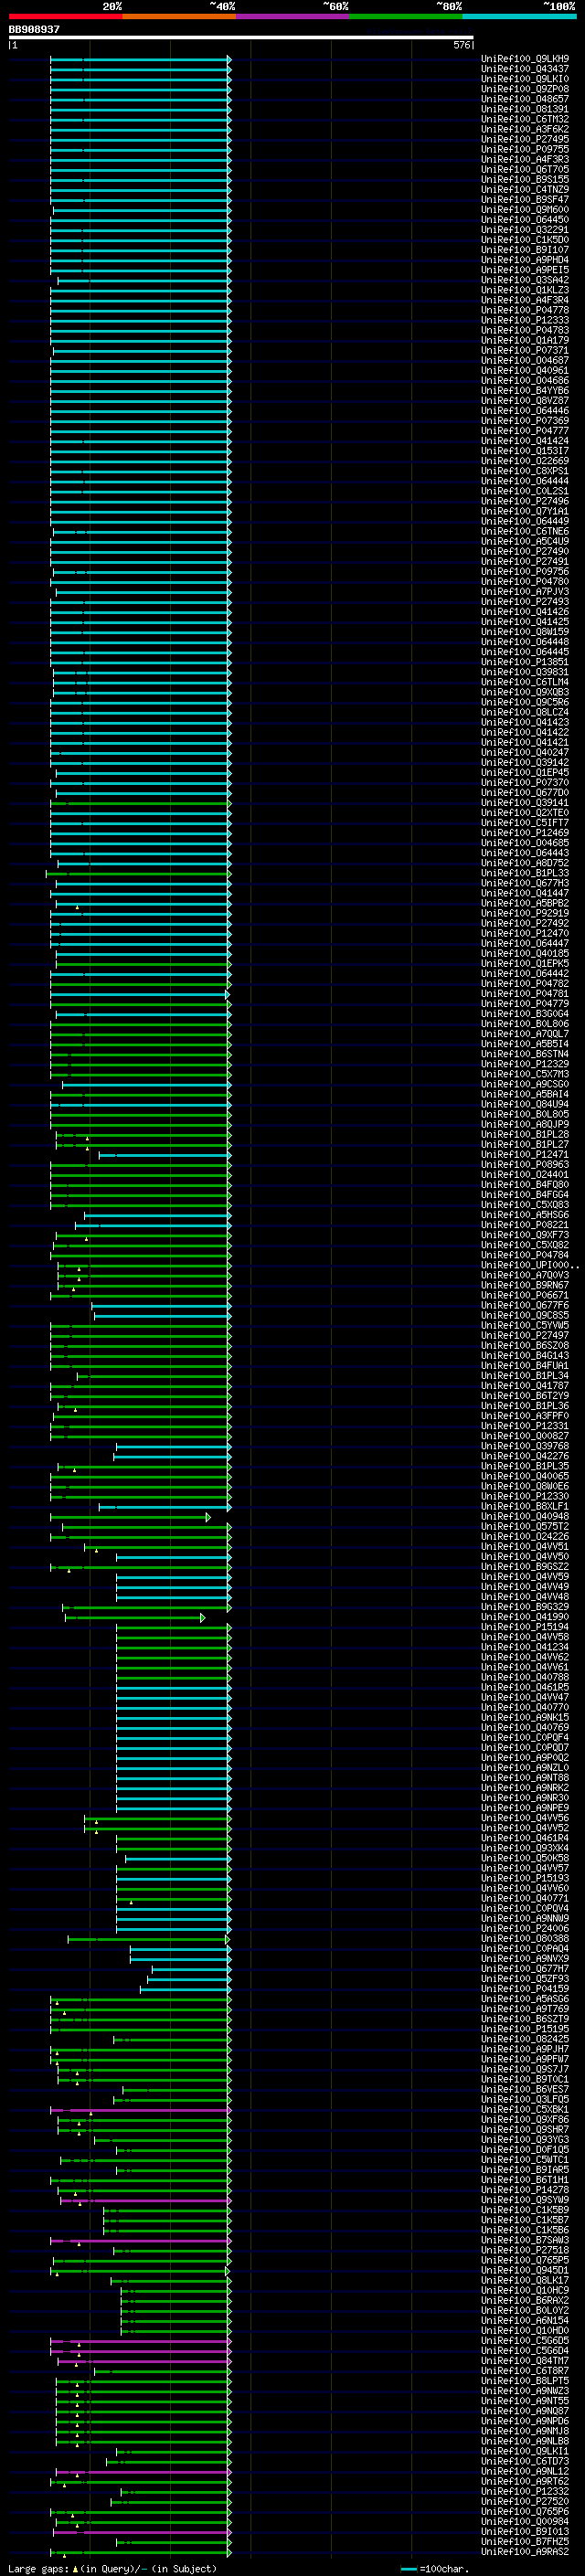Select hit label UniRef100_B9RN67
Image resolution: width=585 pixels, height=2576 pixels.
pyautogui.click(x=525, y=1285)
